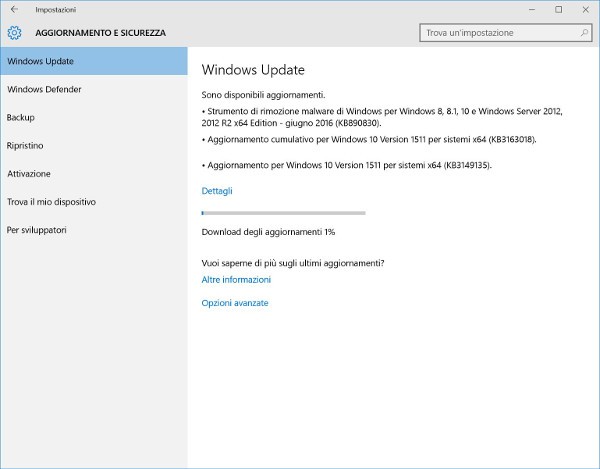Click the KB890830 malware removal tool entry
The image size is (600, 469).
point(382,117)
